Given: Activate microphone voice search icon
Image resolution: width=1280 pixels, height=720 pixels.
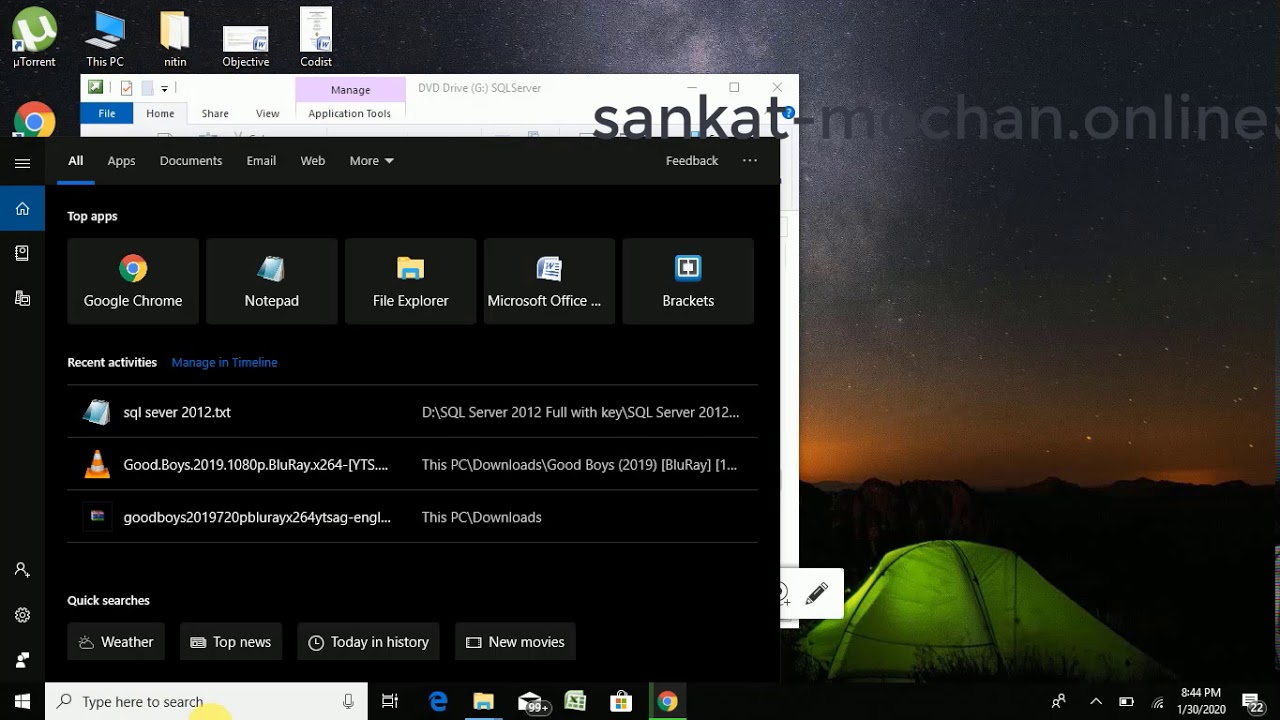Looking at the screenshot, I should tap(348, 702).
